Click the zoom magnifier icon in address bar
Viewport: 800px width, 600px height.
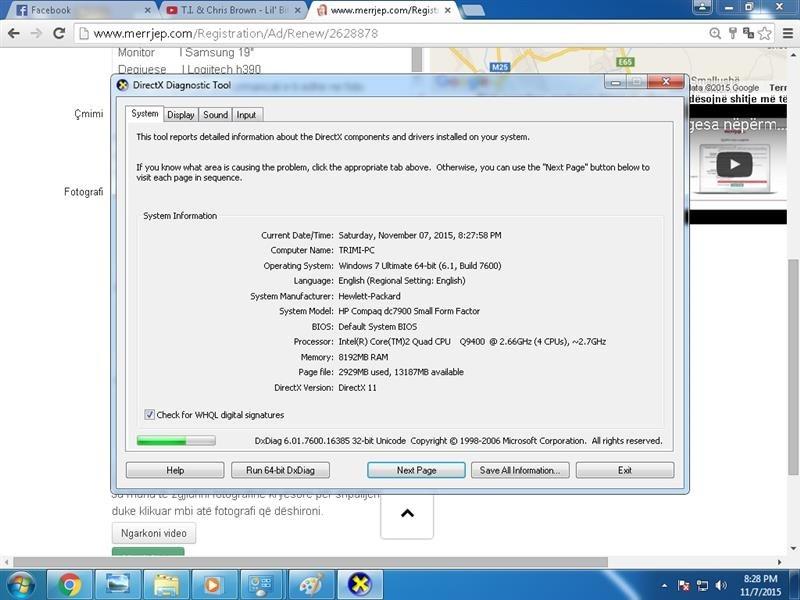coord(715,34)
